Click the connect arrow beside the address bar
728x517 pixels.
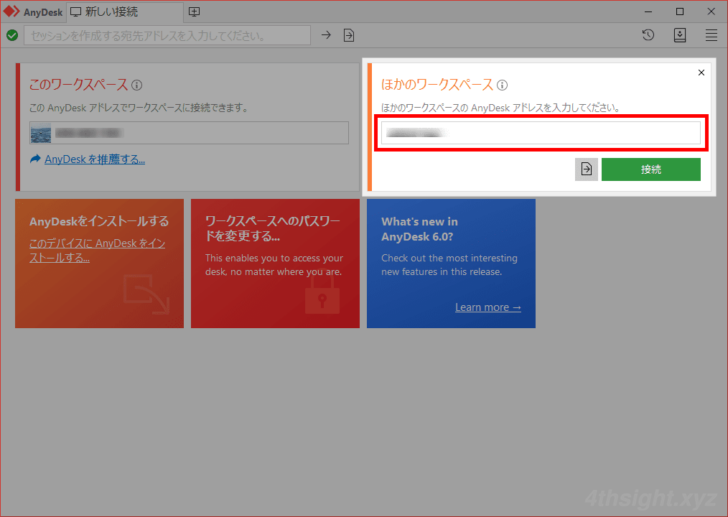(x=326, y=35)
